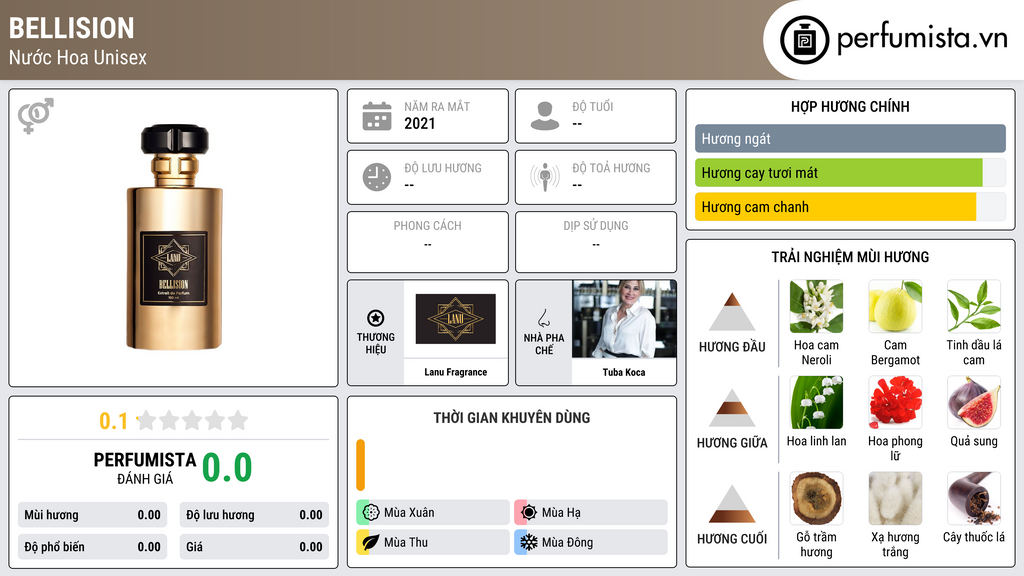This screenshot has width=1024, height=576.
Task: Click the unisex gender symbol icon
Action: [x=36, y=116]
